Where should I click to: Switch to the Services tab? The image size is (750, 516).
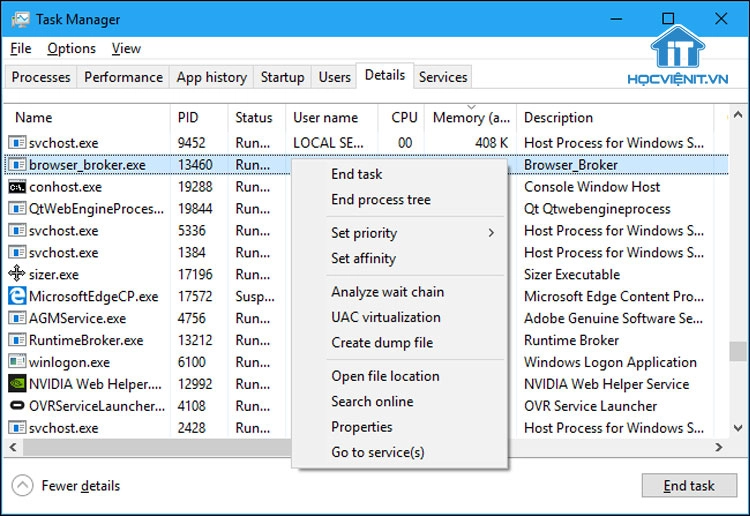[x=443, y=77]
